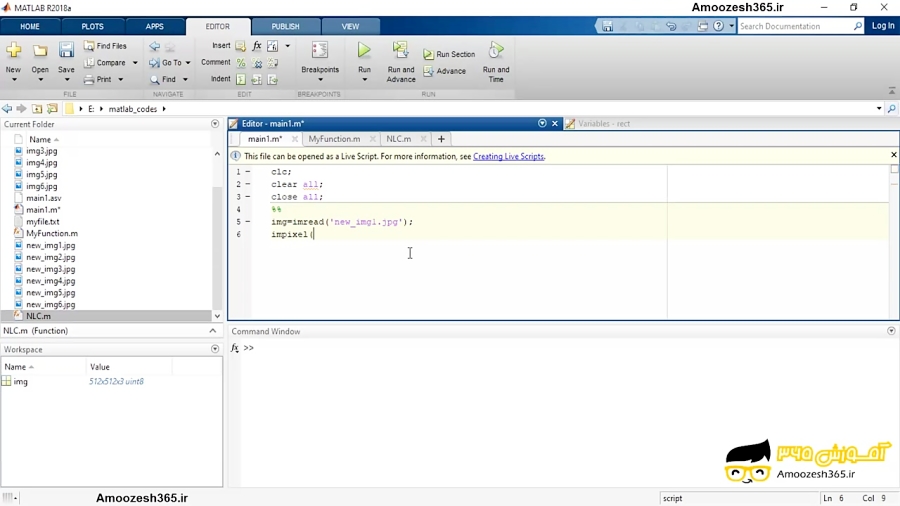Switch to the PLOTS ribbon tab
900x506 pixels.
92,27
